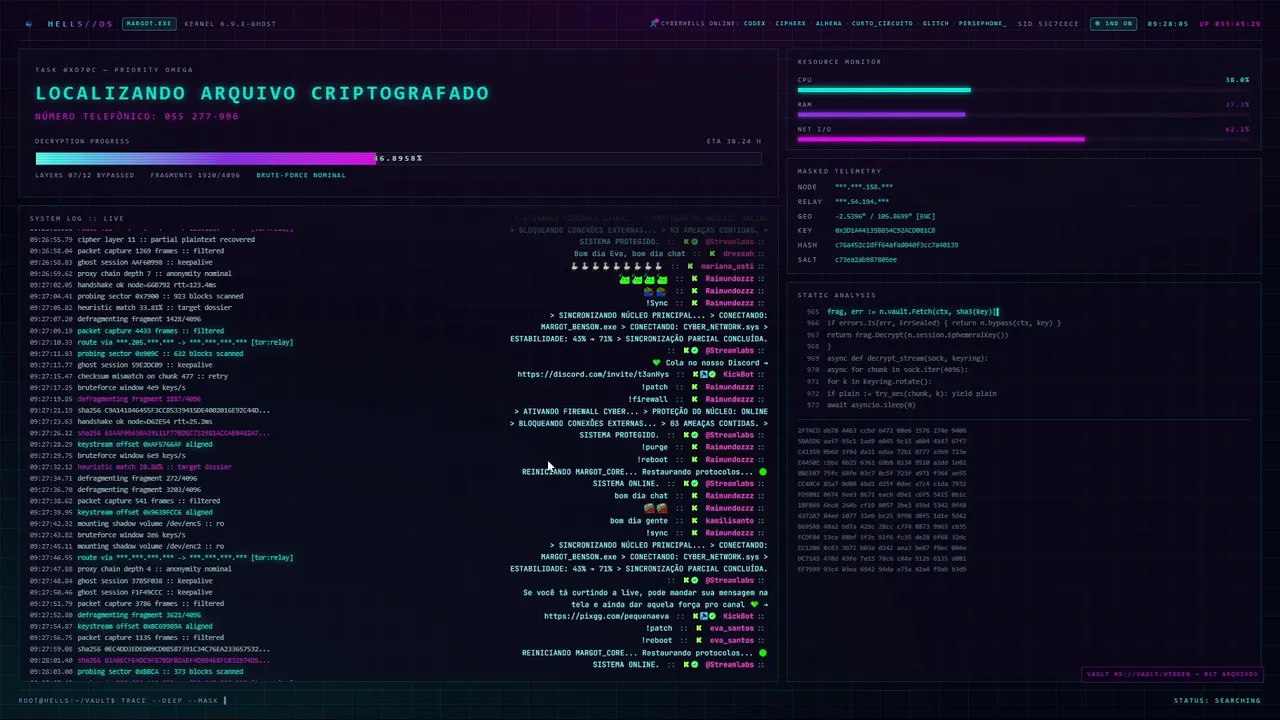
Task: Click the BRUTE-FORCE NOMINAL status
Action: point(301,175)
